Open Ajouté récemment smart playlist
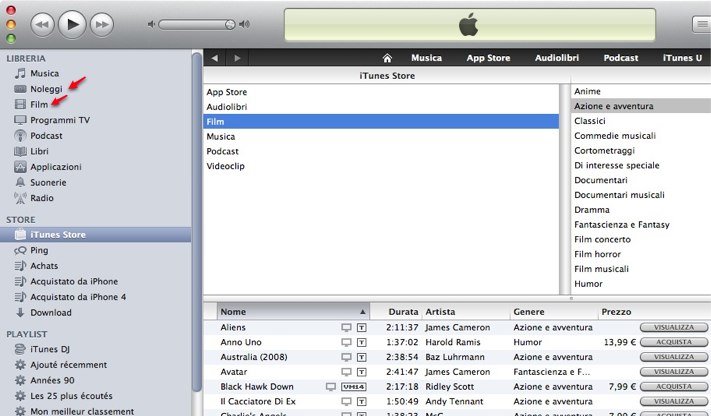711x416 pixels. point(68,365)
